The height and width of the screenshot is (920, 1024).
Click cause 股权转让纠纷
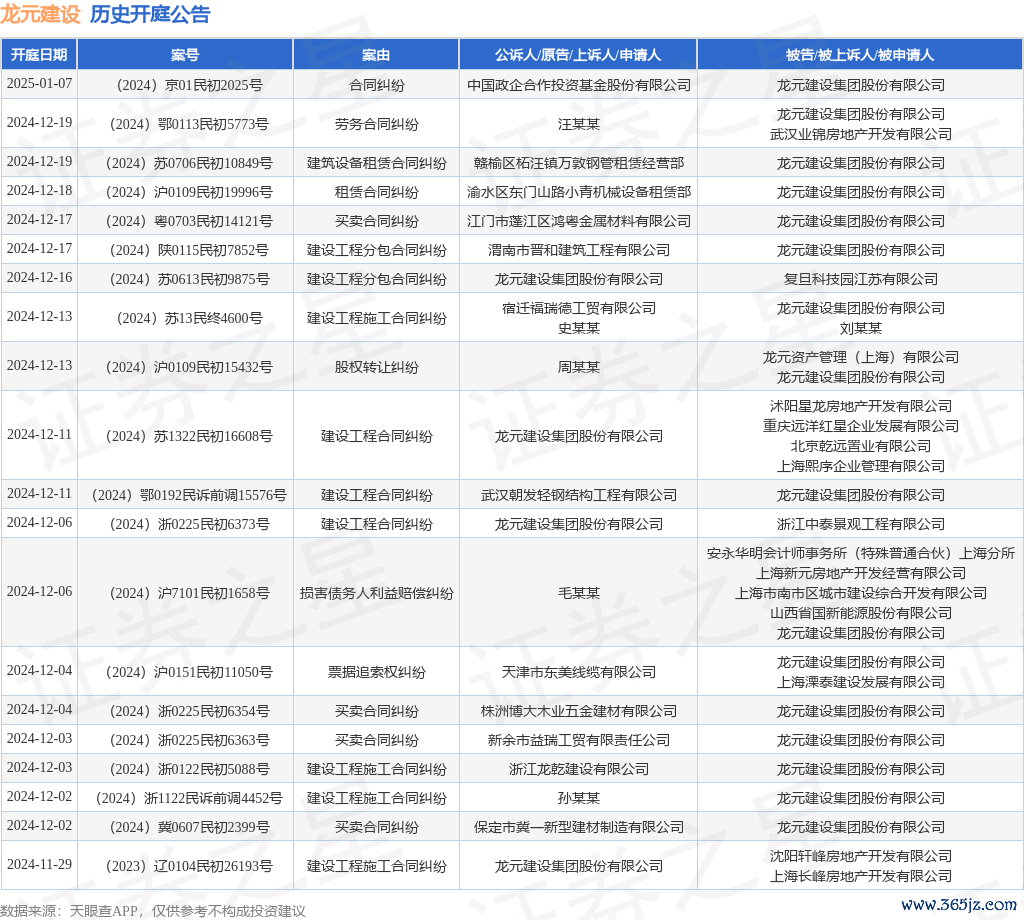[x=376, y=368]
